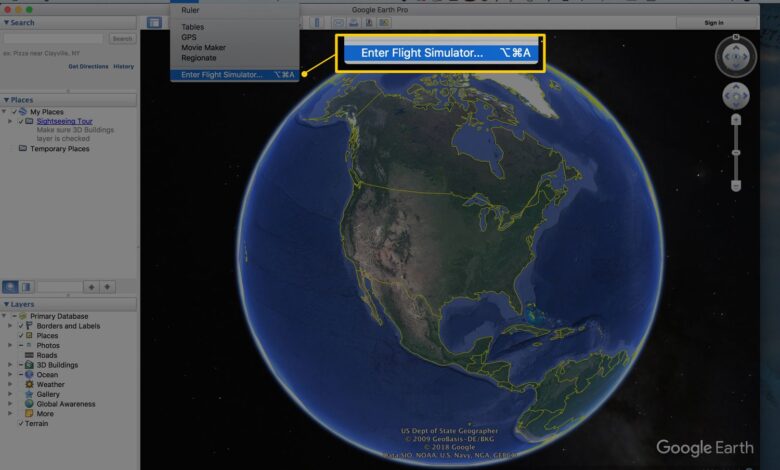The image size is (780, 470).
Task: Click the move item up arrow
Action: 91,287
